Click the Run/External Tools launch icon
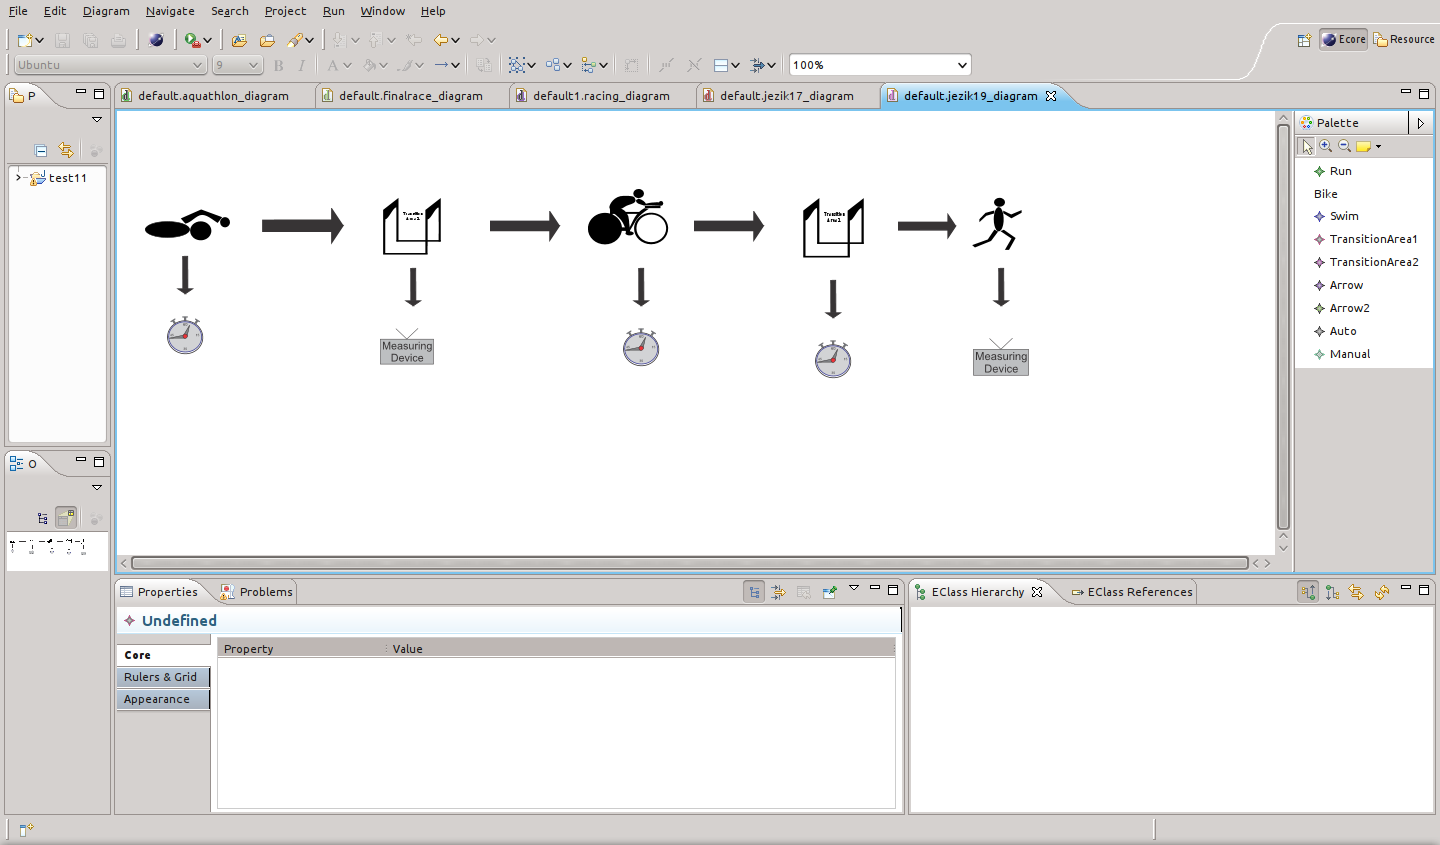The height and width of the screenshot is (845, 1440). [x=191, y=40]
